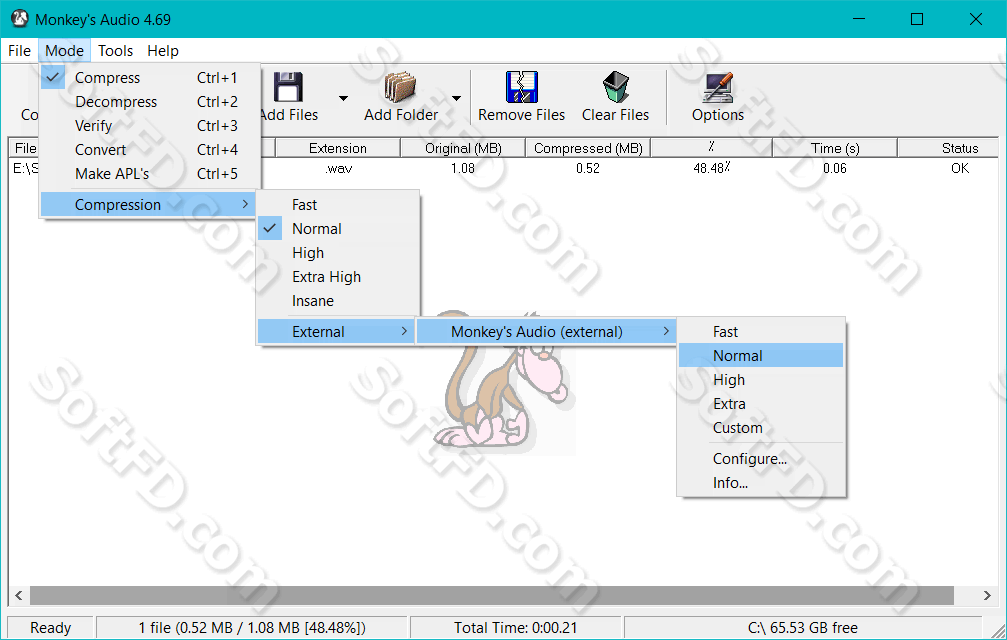Click Total Time: 0:00.21 in status bar
The width and height of the screenshot is (1007, 640).
(x=516, y=628)
